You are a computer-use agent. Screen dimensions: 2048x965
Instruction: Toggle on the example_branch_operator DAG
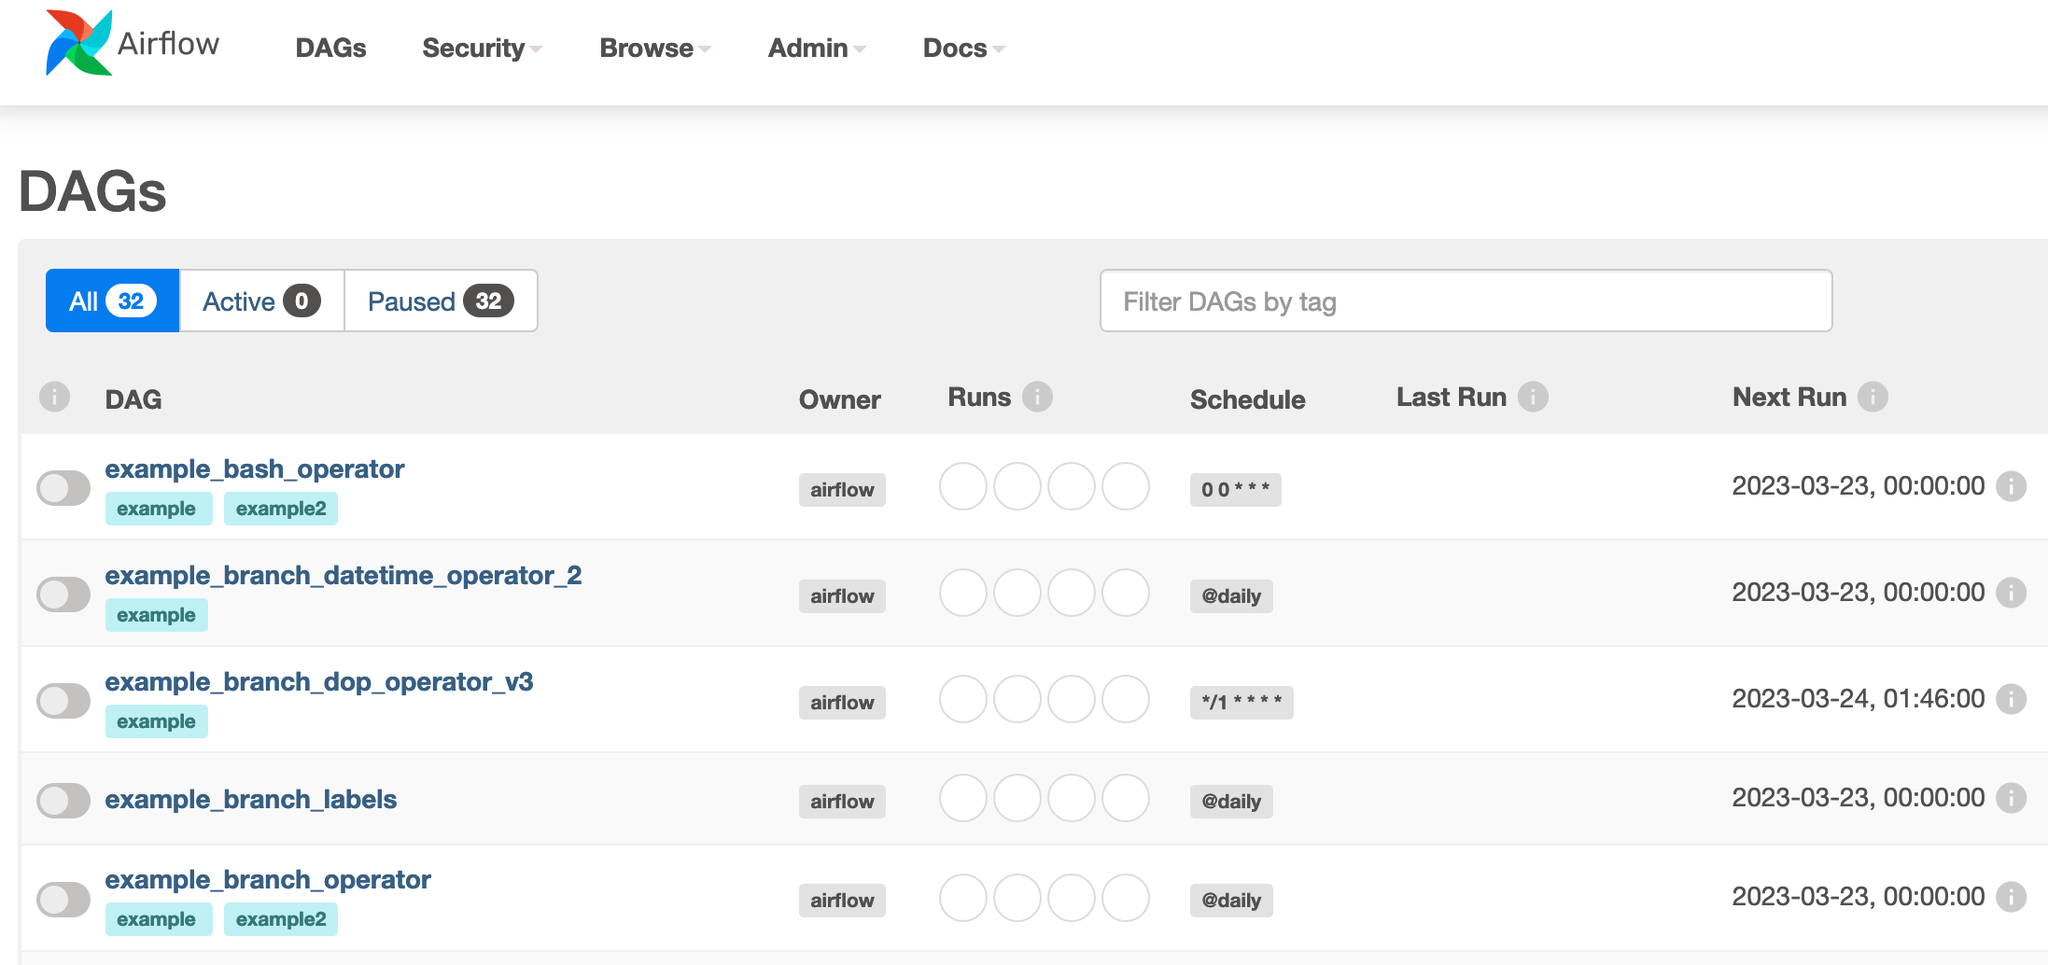pyautogui.click(x=63, y=899)
